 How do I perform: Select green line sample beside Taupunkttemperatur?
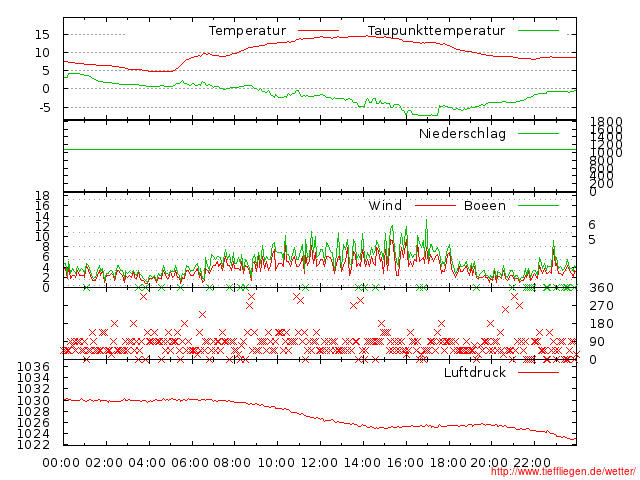tap(538, 31)
